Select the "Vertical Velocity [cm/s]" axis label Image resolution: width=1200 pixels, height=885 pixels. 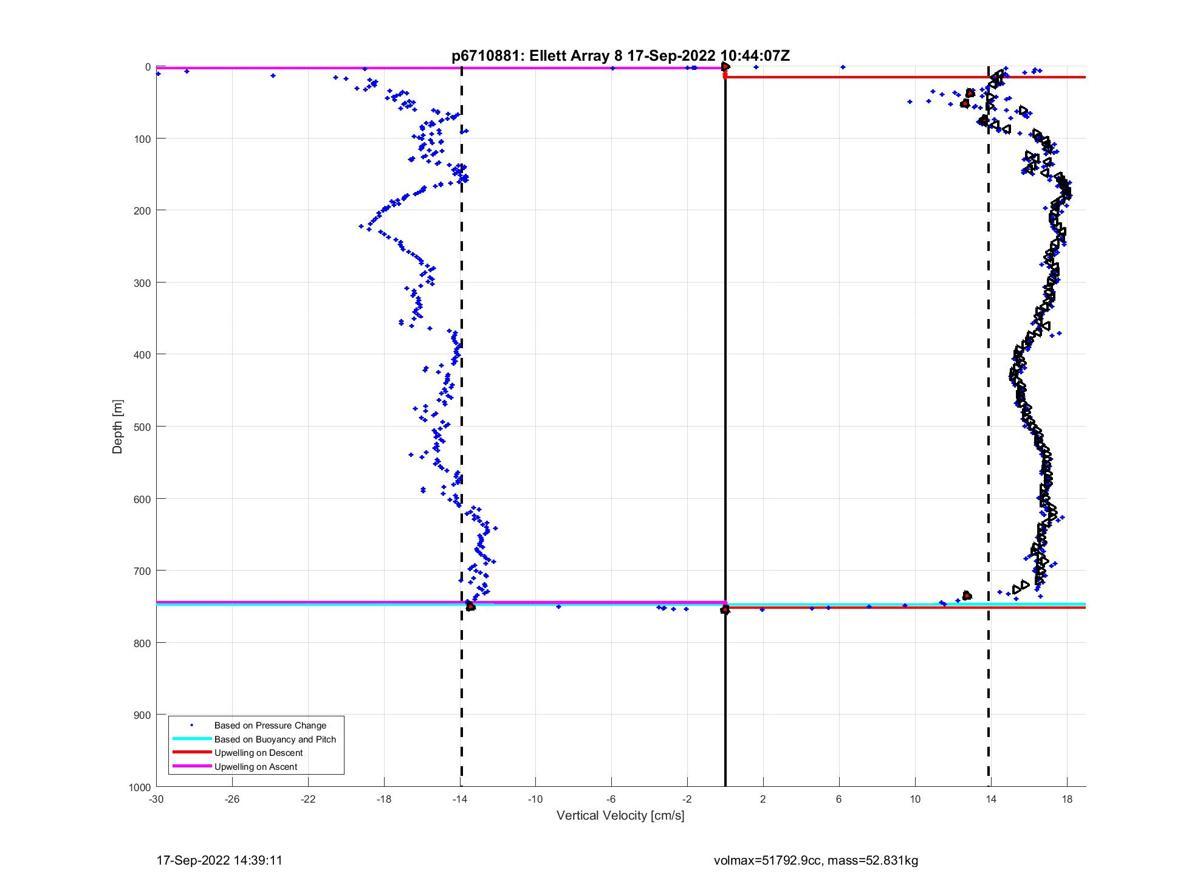(620, 816)
